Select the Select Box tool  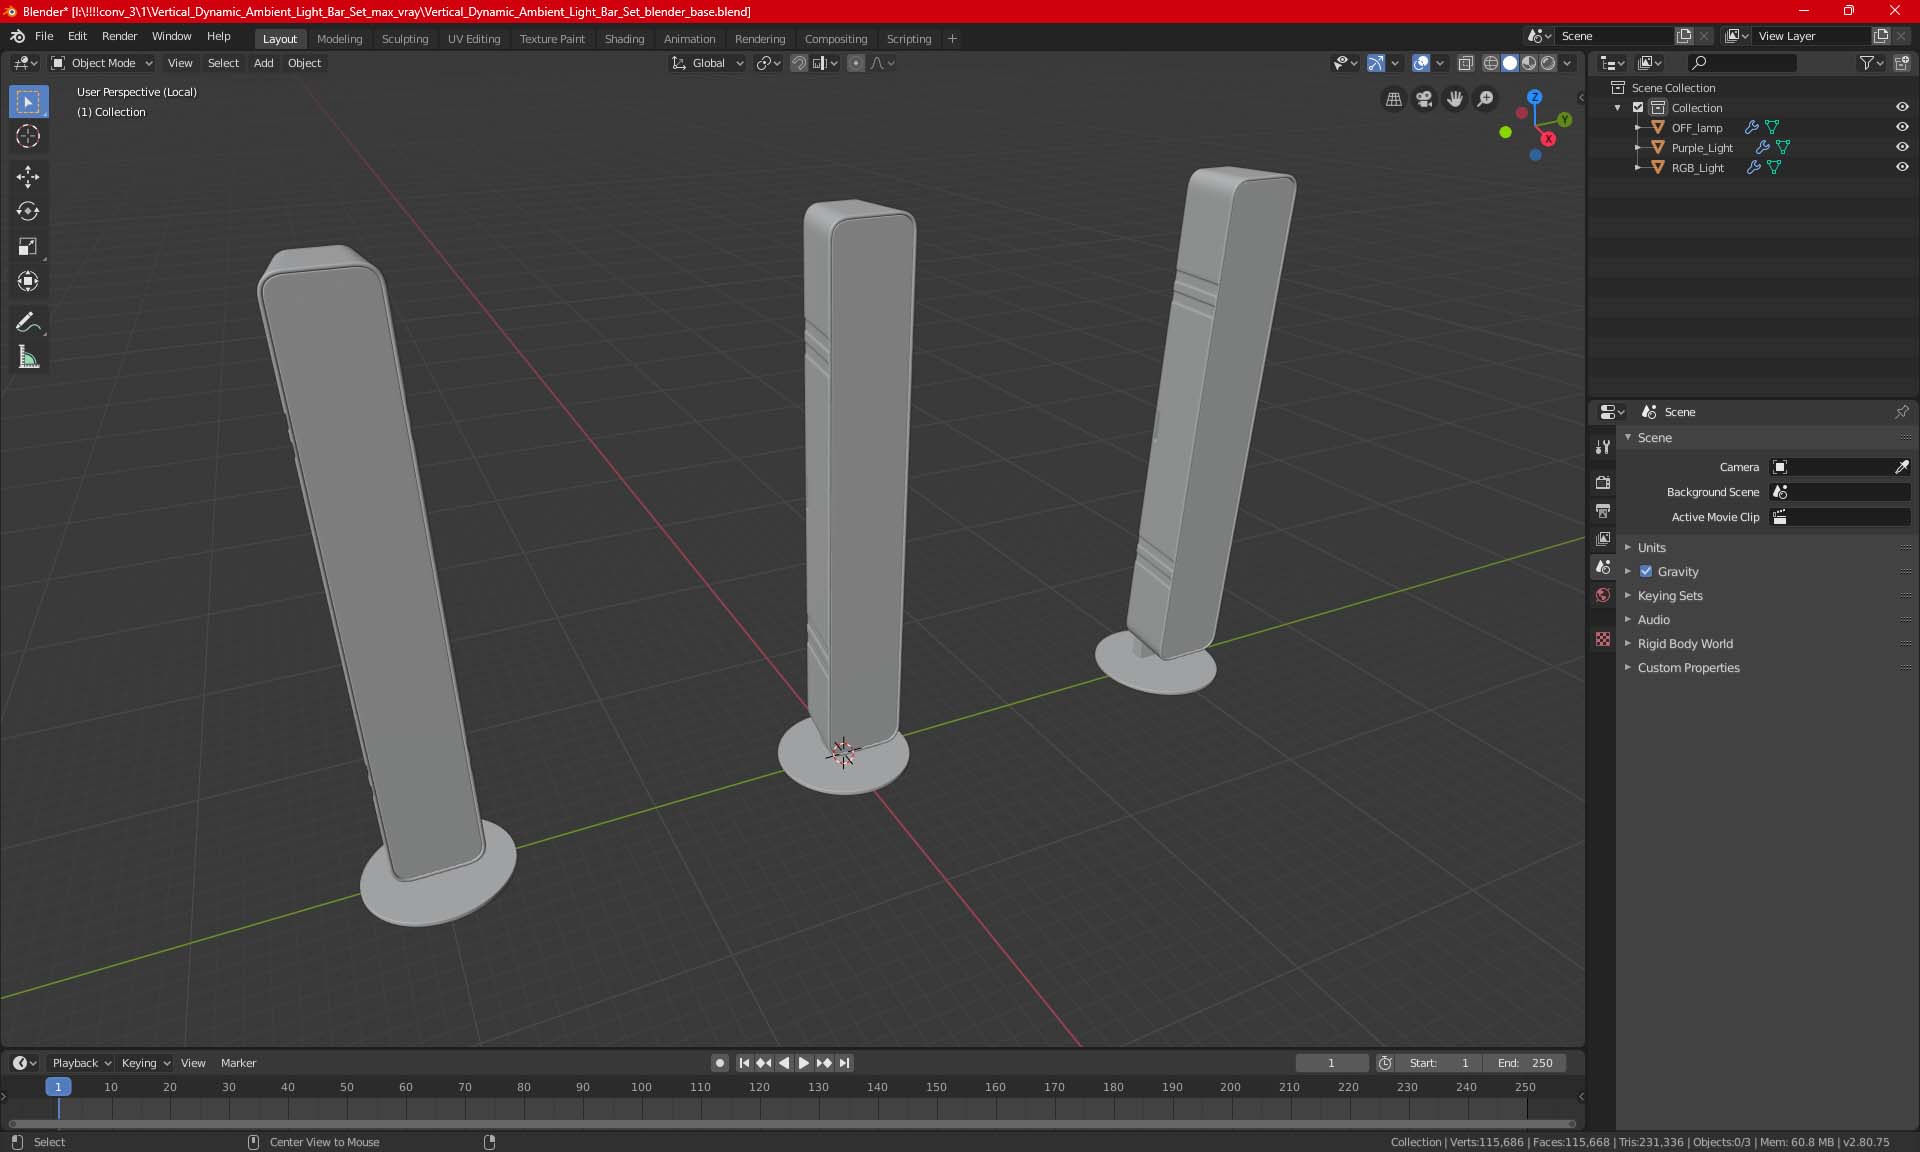pyautogui.click(x=28, y=102)
